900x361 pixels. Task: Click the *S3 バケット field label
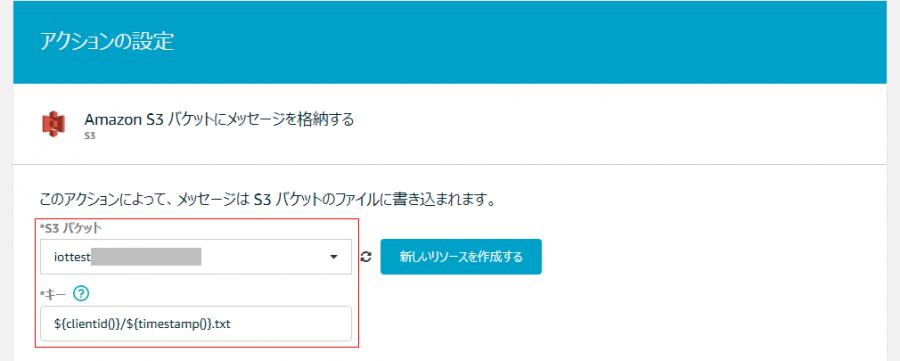pyautogui.click(x=71, y=228)
